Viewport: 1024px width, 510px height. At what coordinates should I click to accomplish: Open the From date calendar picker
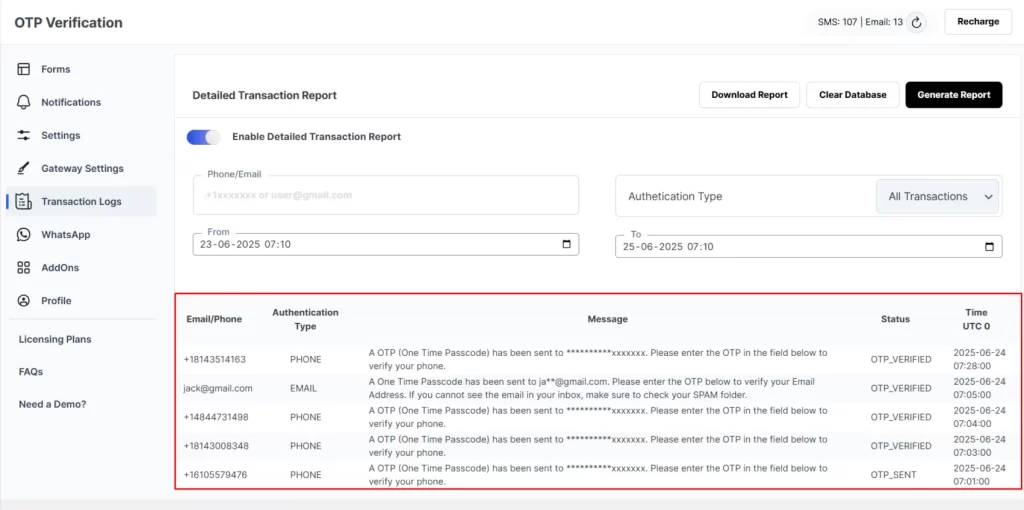tap(567, 244)
